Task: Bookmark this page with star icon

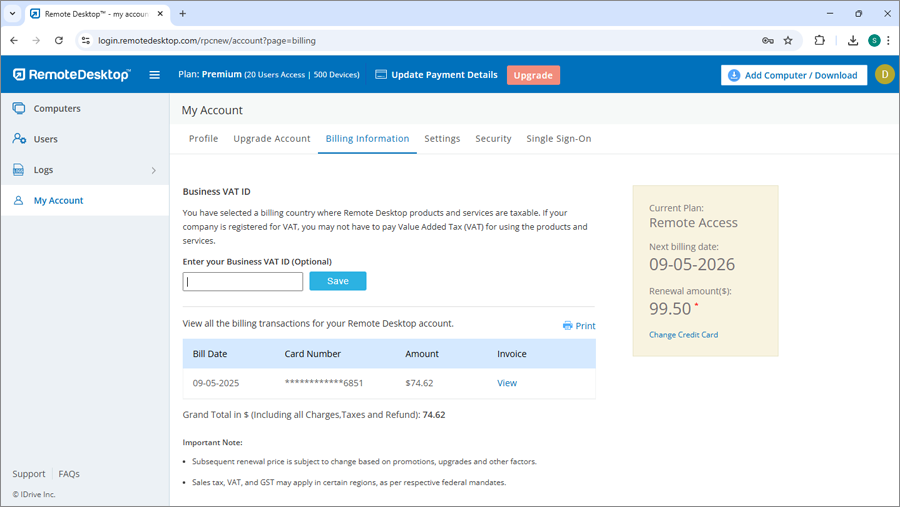Action: click(x=788, y=41)
